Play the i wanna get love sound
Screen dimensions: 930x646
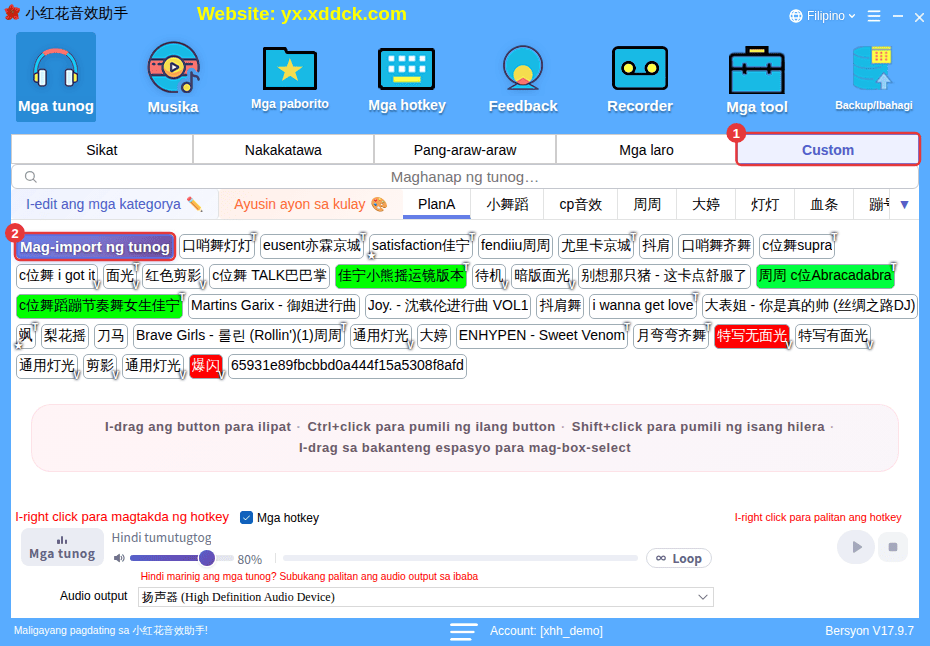pos(642,306)
